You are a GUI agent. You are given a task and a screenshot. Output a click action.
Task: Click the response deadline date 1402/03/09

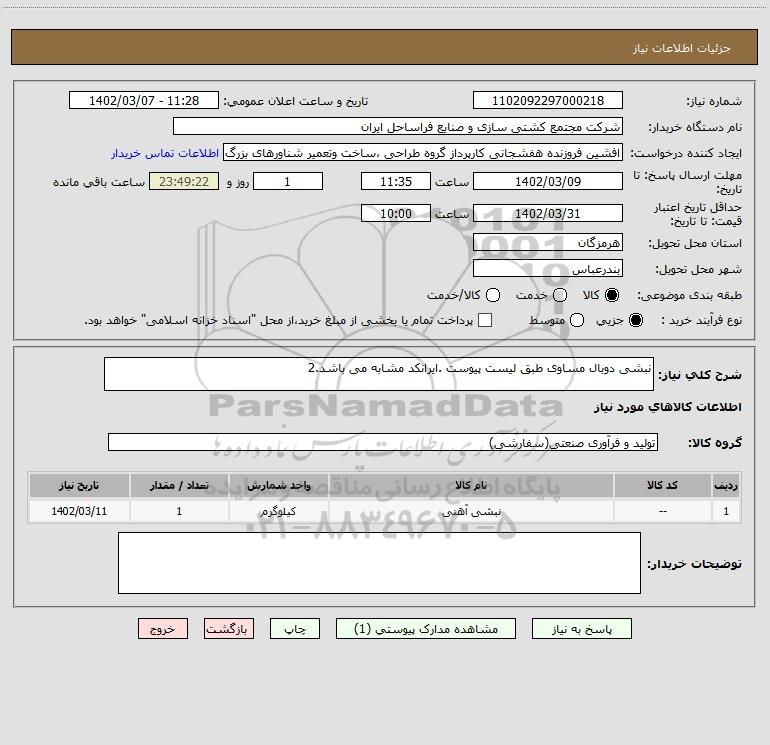(x=548, y=182)
